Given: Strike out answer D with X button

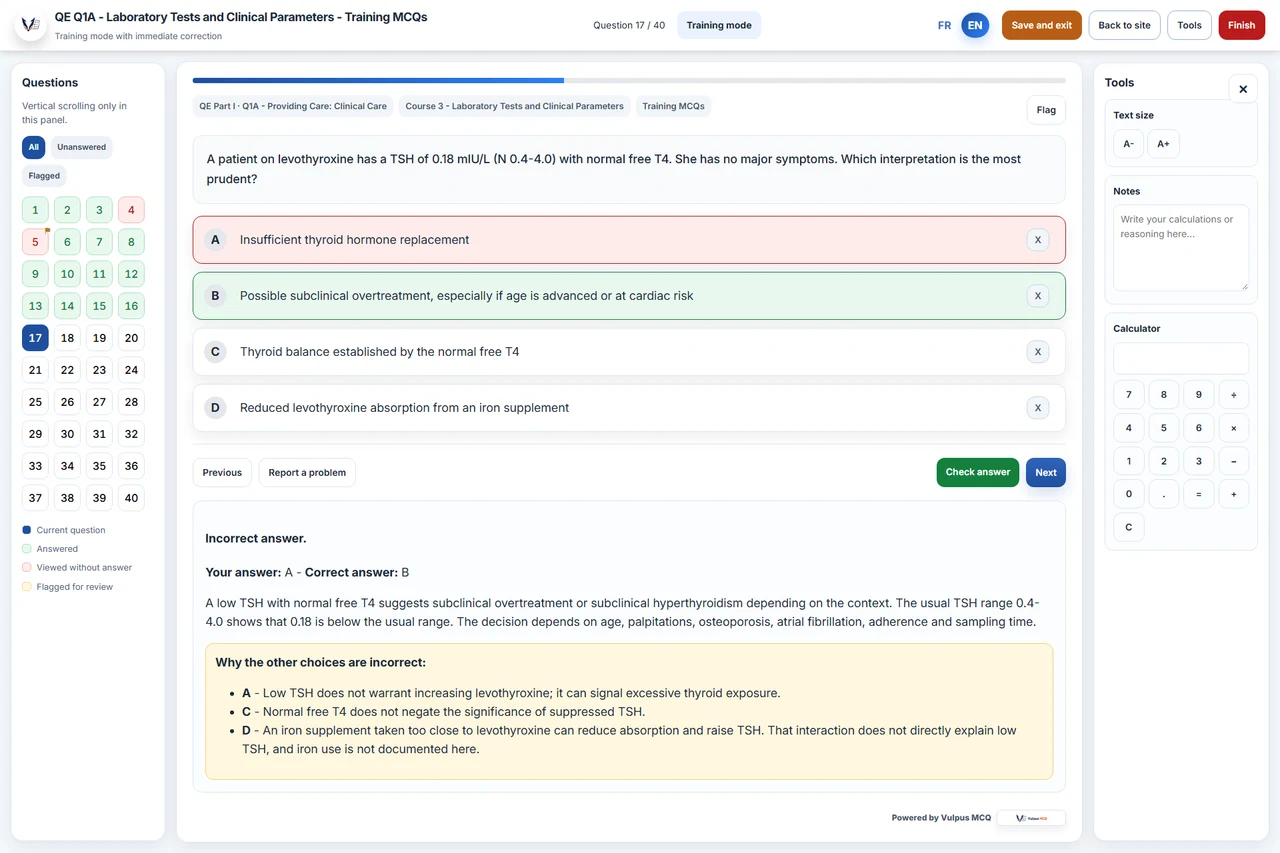Looking at the screenshot, I should pos(1038,408).
